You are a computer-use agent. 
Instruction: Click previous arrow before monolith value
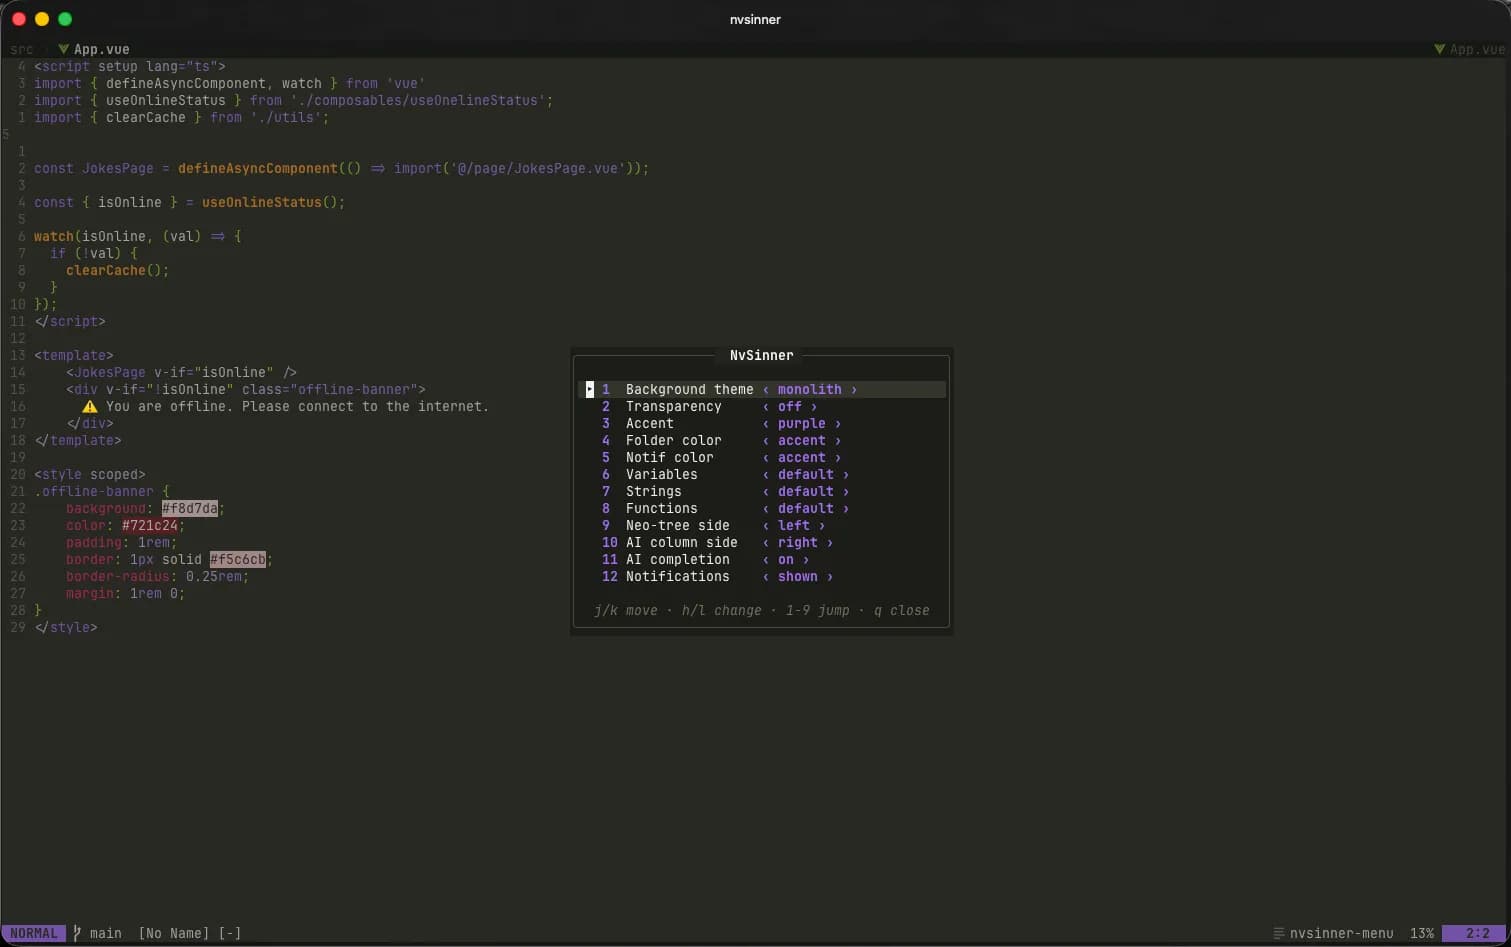click(x=766, y=390)
